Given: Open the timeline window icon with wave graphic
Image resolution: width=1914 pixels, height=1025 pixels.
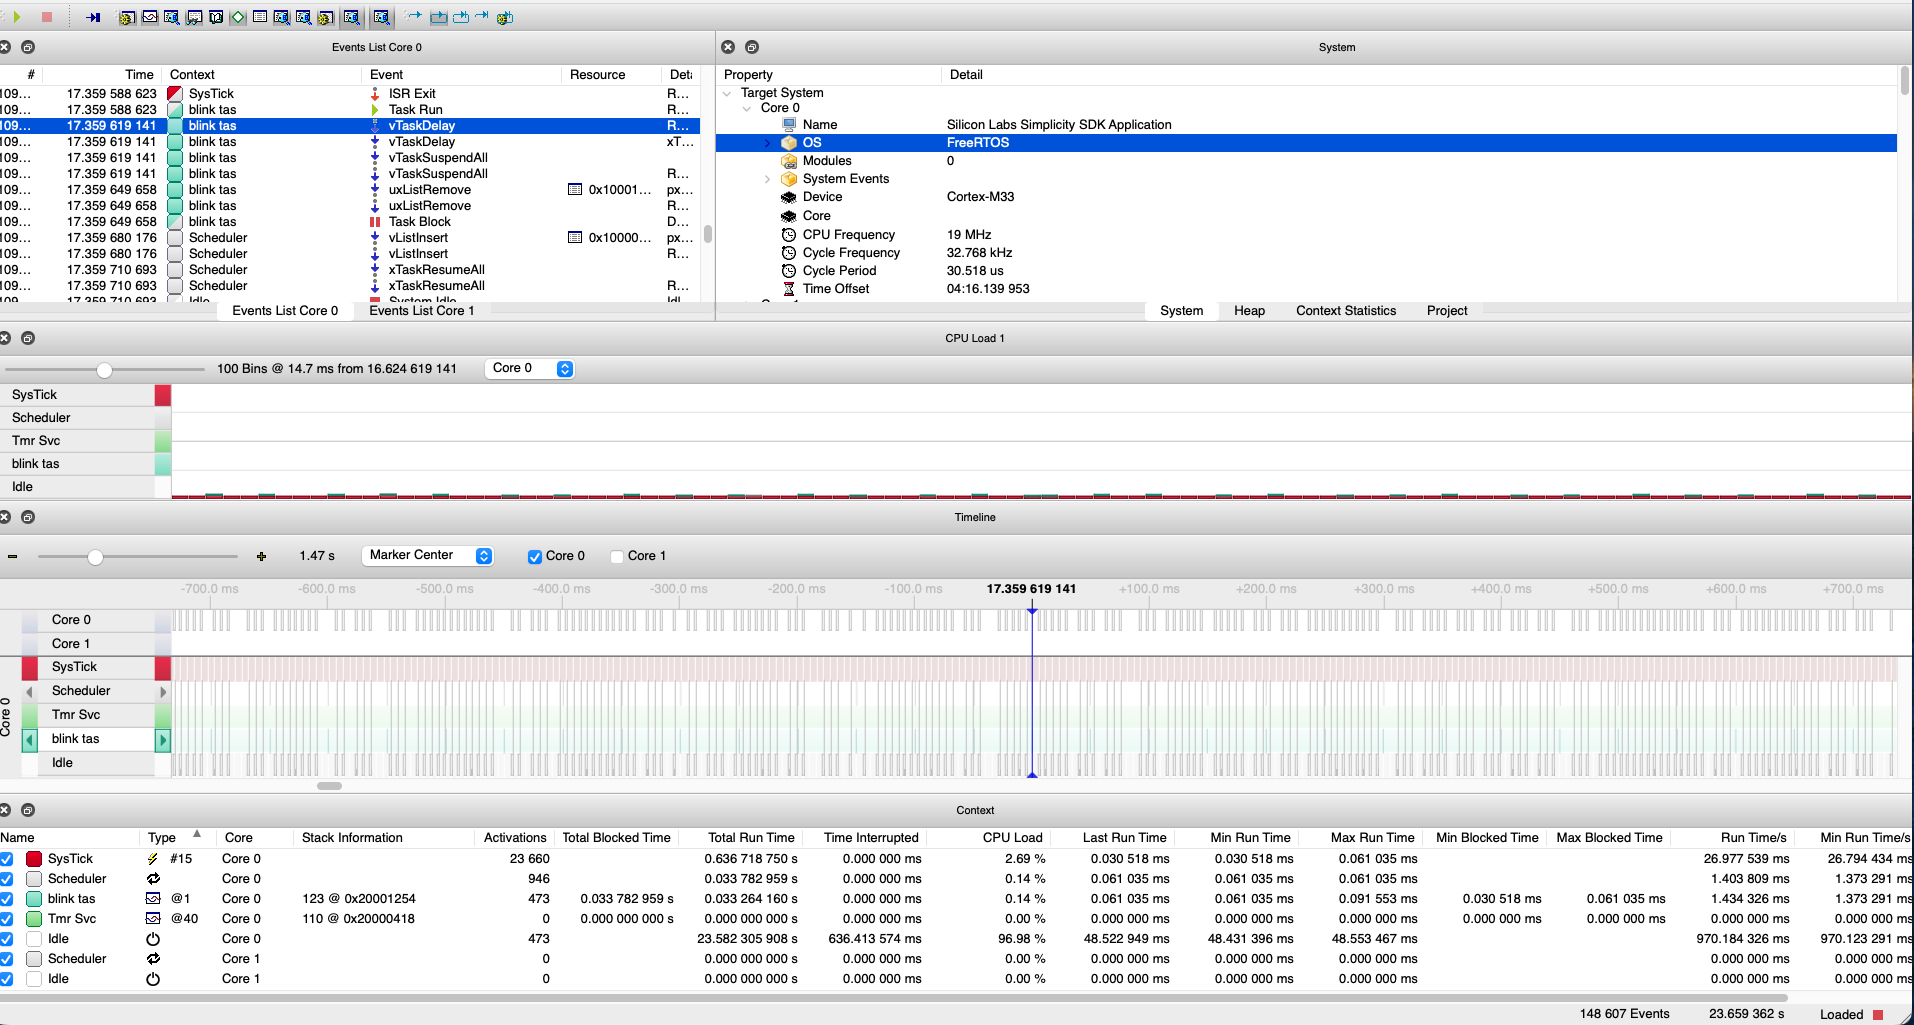Looking at the screenshot, I should tap(150, 17).
